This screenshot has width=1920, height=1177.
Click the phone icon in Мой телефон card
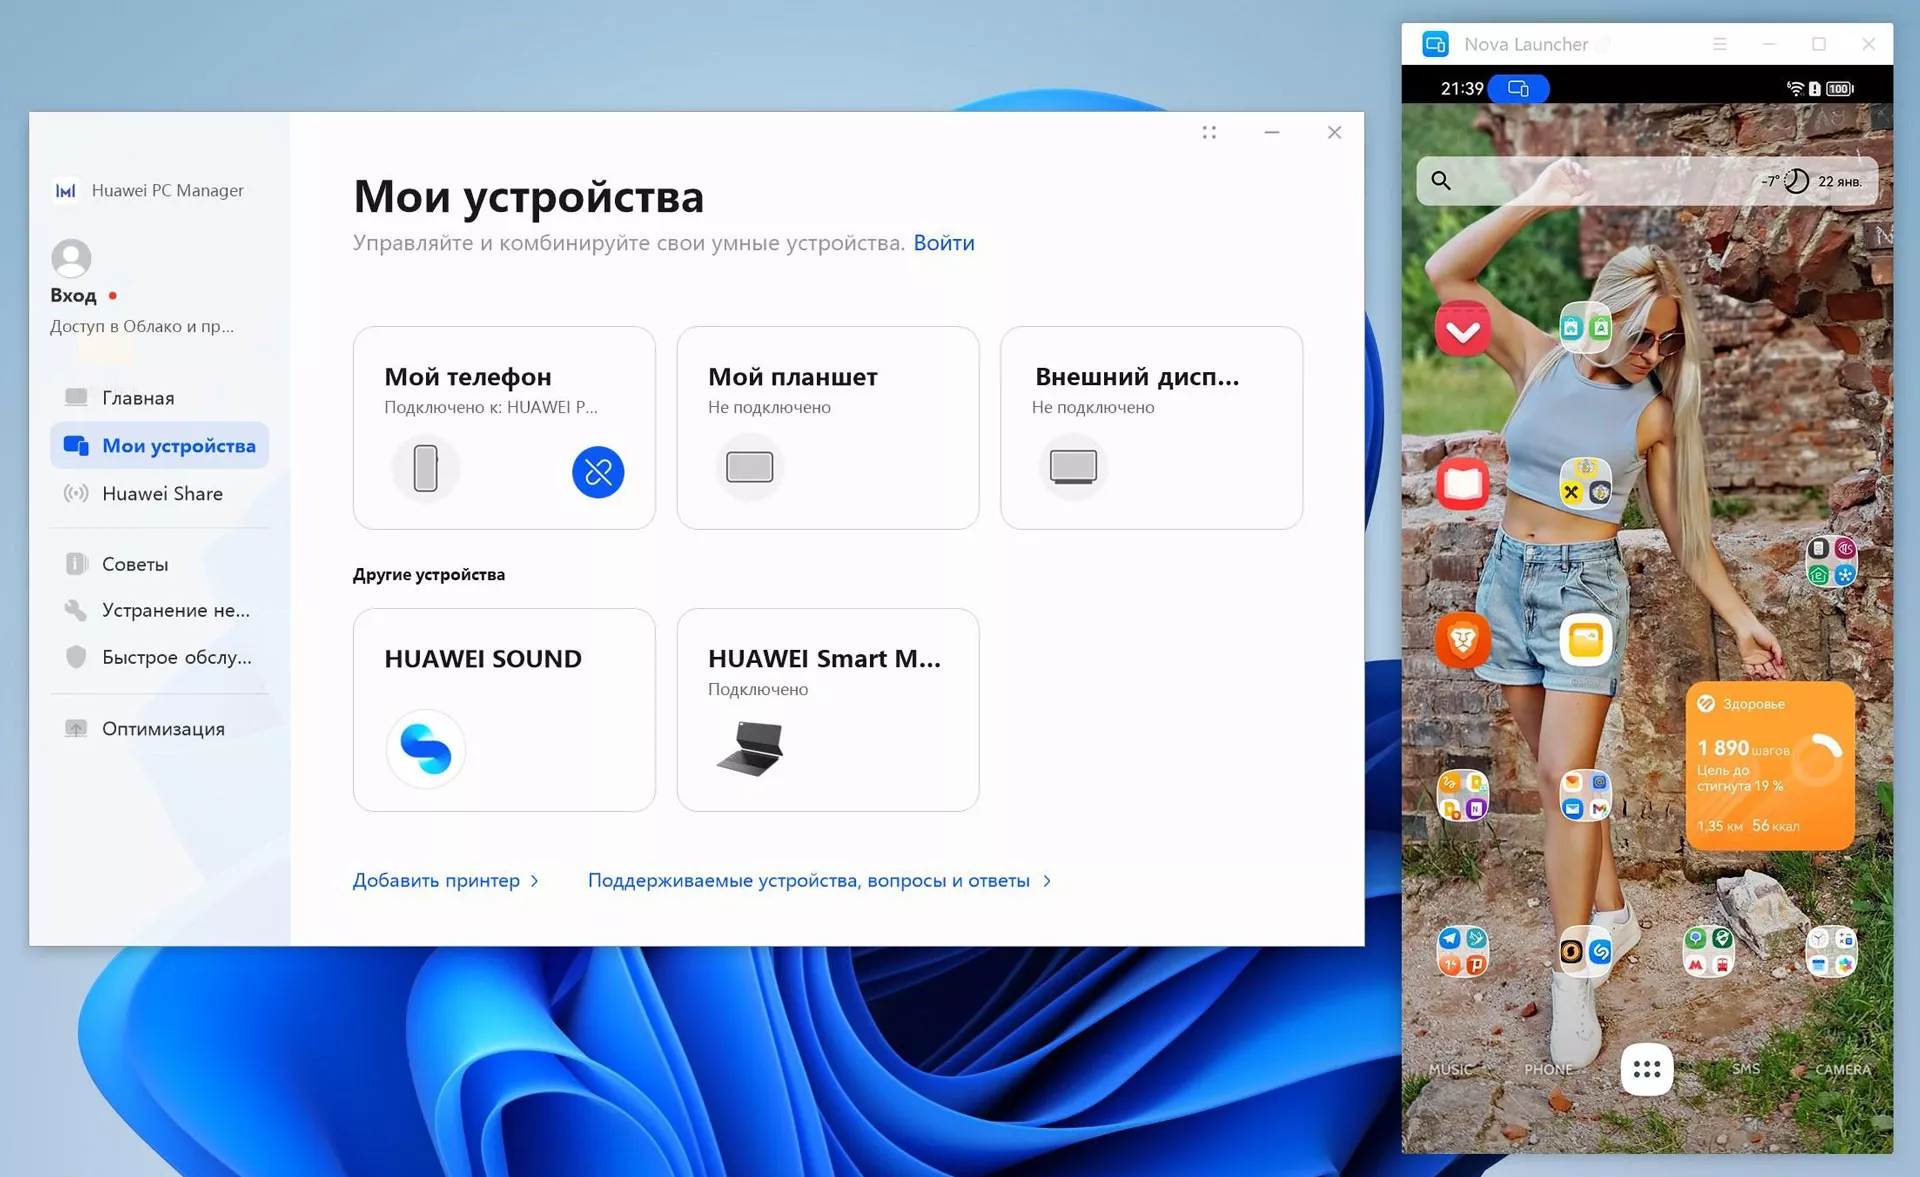(x=426, y=468)
